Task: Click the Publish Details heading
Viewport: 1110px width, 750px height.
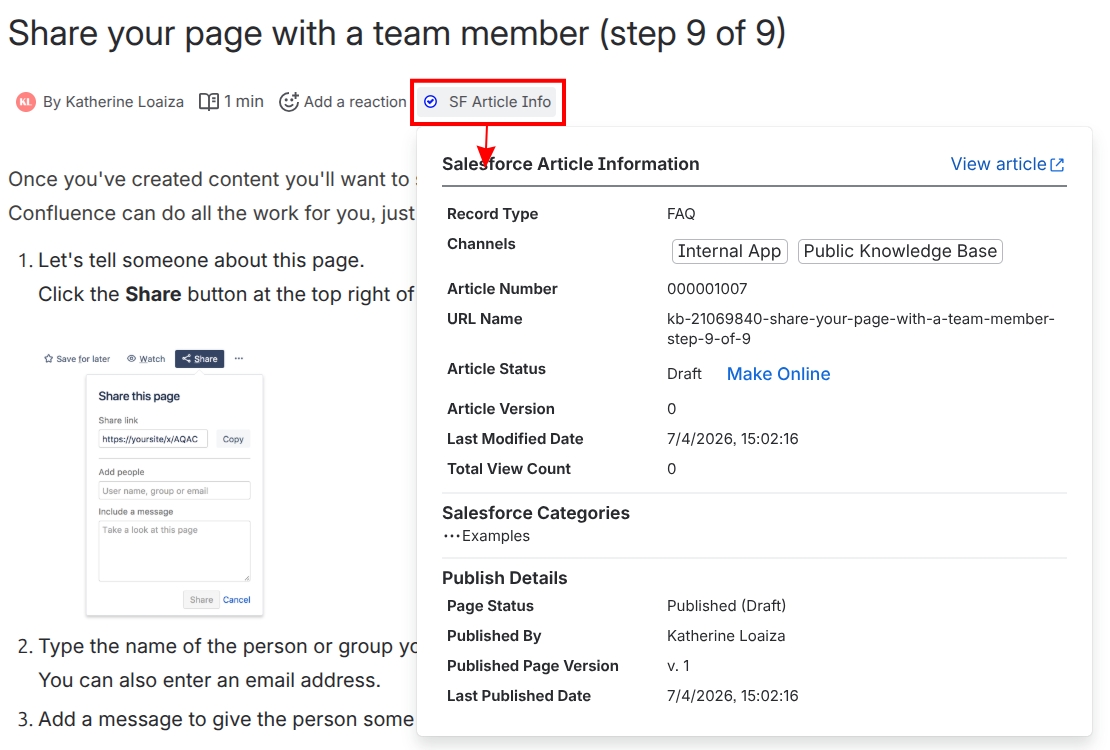Action: [505, 578]
